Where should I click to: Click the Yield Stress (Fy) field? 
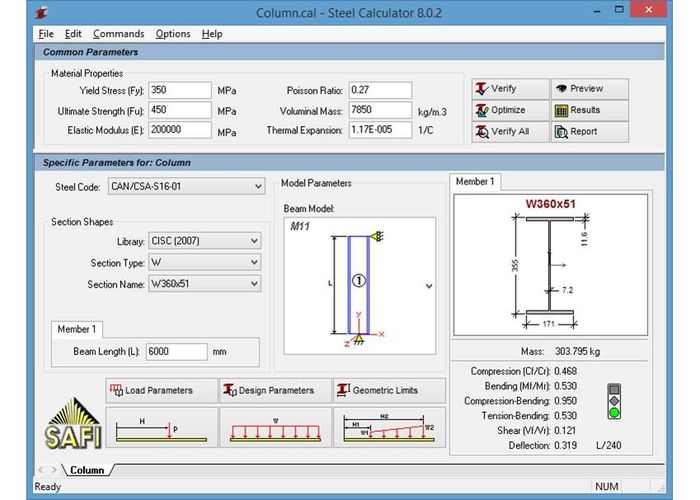pos(180,90)
